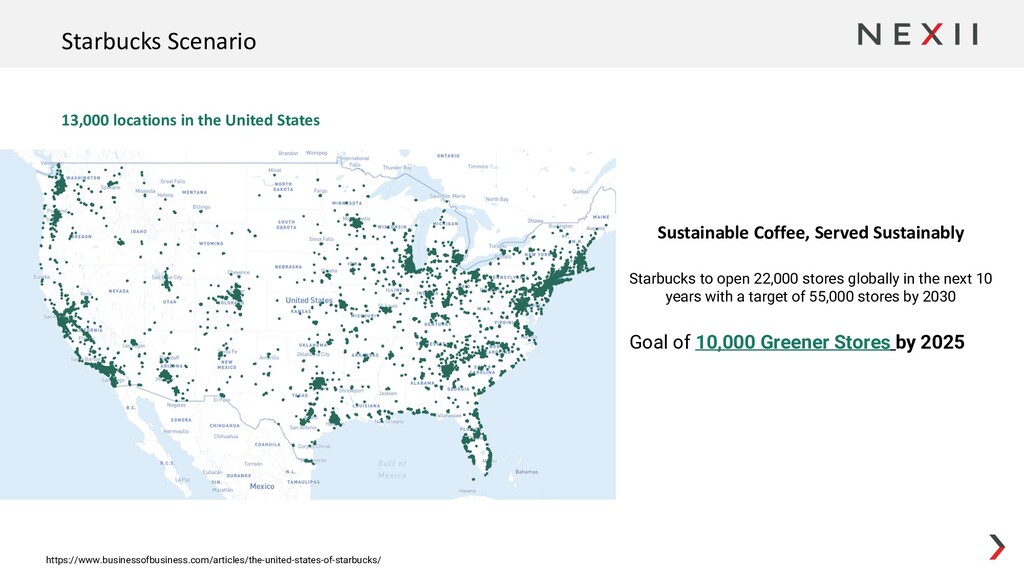Click the 'NEBRASKA' map label
1024x576 pixels.
288,266
